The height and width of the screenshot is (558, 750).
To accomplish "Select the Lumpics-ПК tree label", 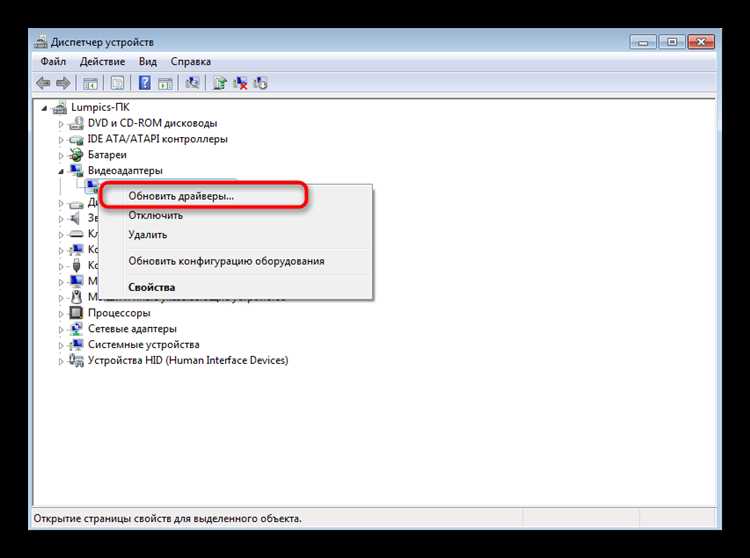I will pos(100,107).
